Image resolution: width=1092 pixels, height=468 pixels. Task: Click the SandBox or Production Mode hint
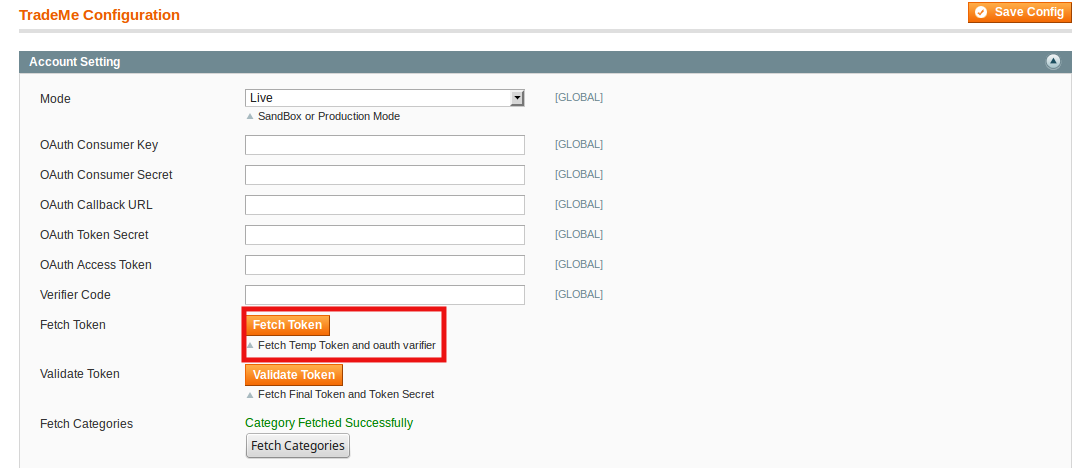(328, 116)
